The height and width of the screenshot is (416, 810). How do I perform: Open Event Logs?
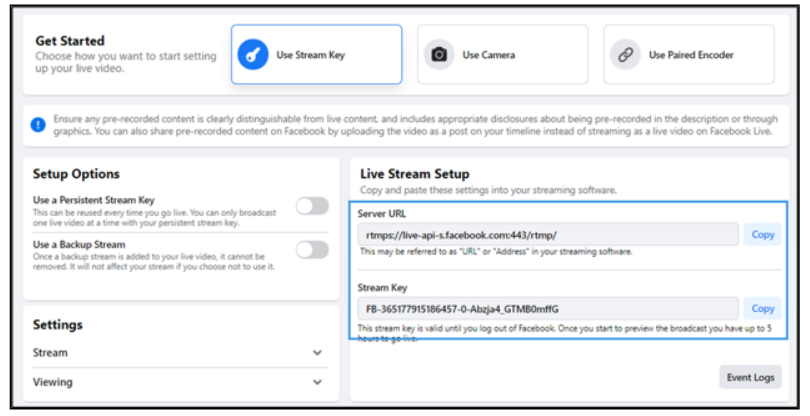click(750, 377)
